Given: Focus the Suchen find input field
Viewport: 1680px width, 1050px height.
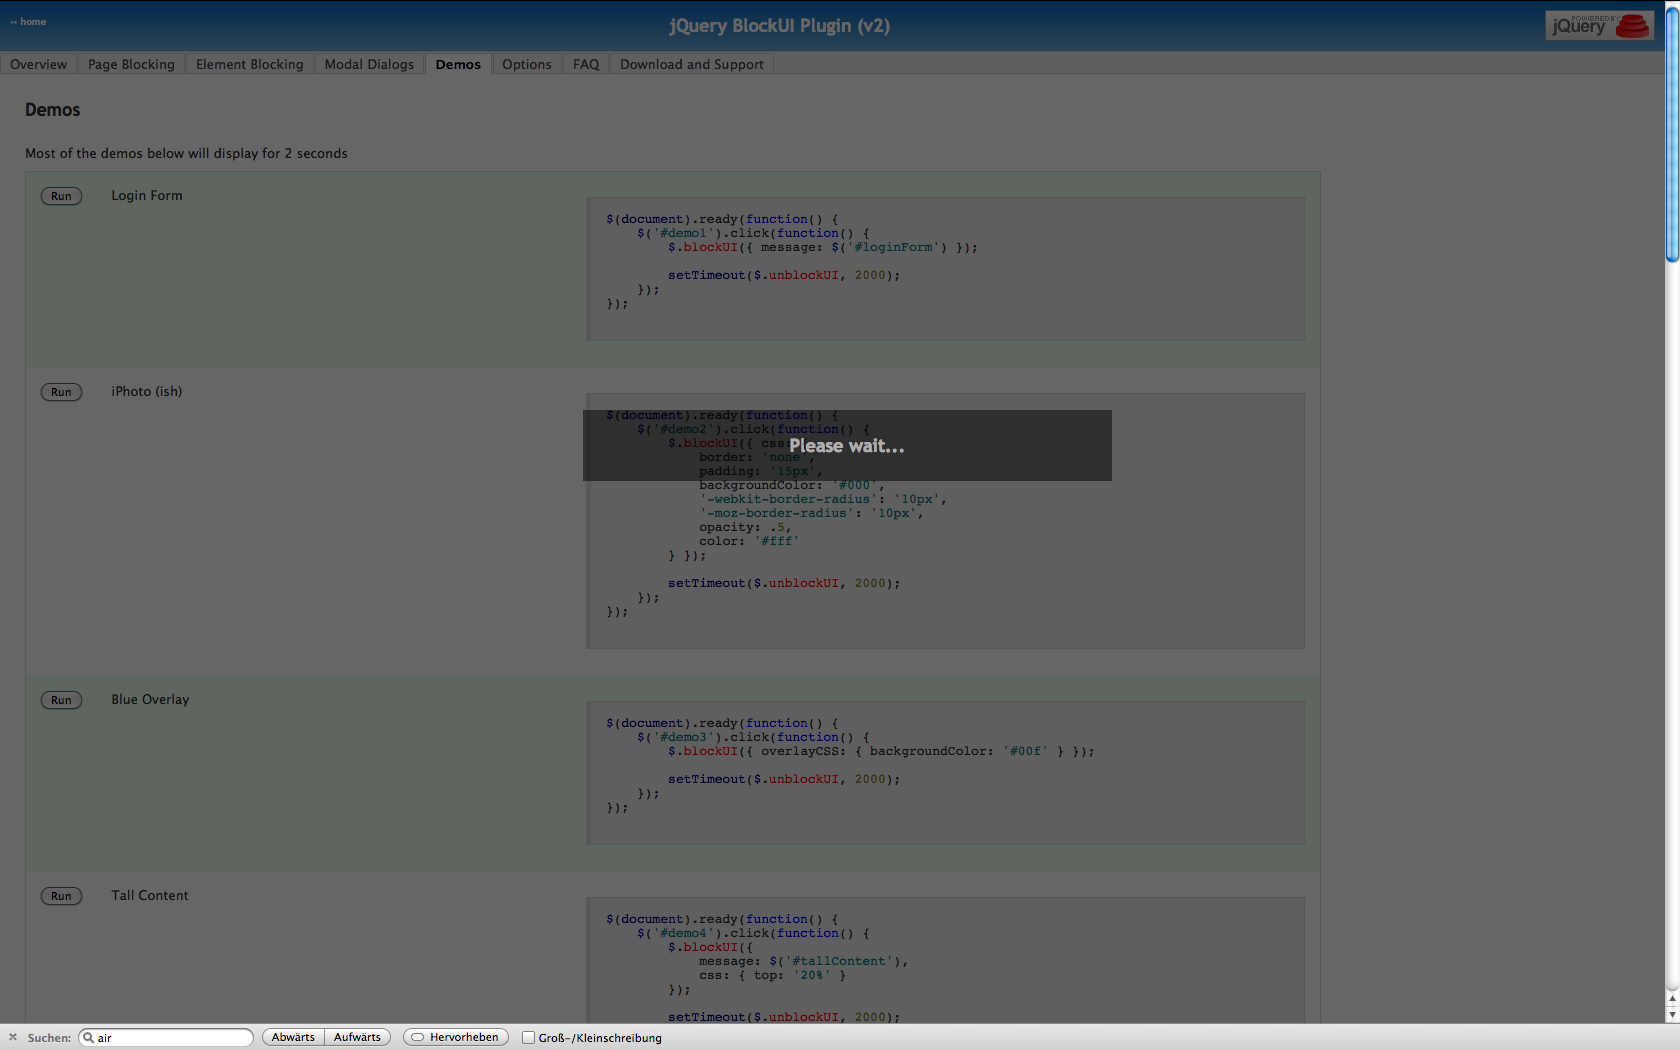Looking at the screenshot, I should click(x=166, y=1037).
